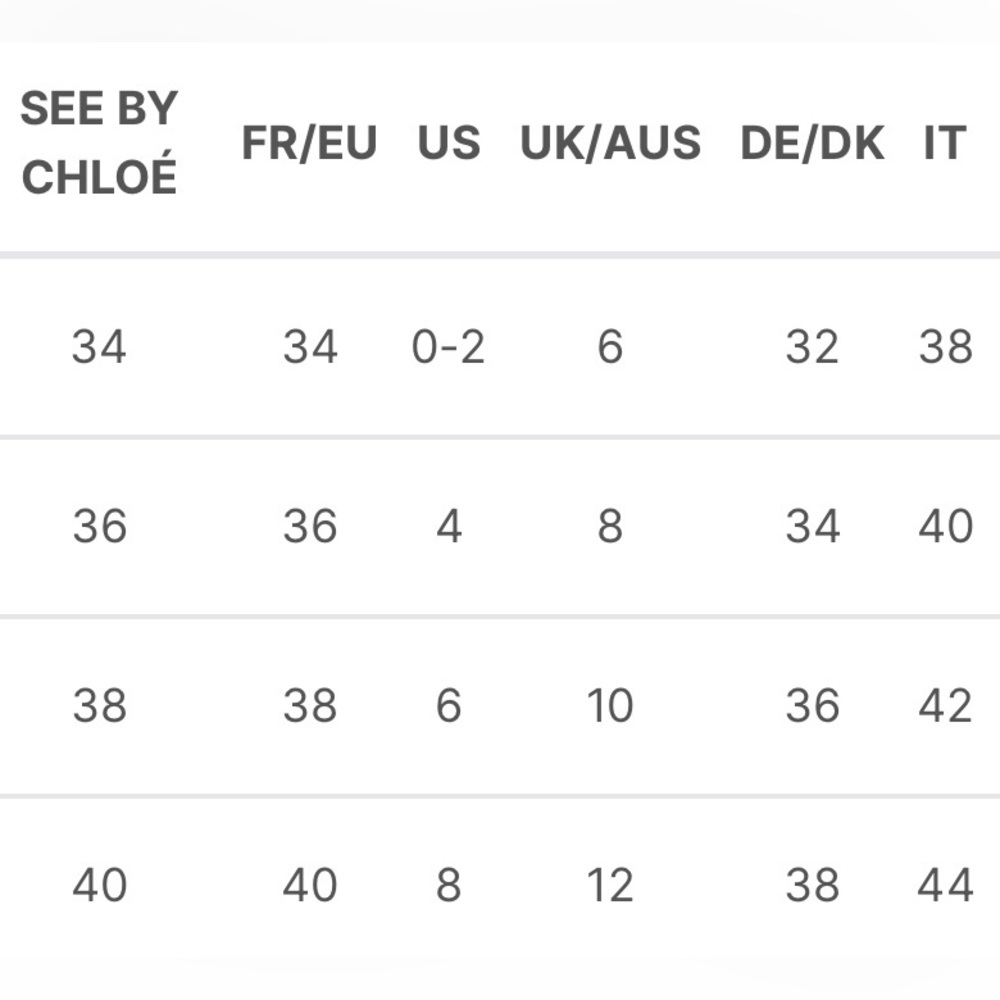Click the US column header
Screen dimensions: 1000x1000
point(449,143)
